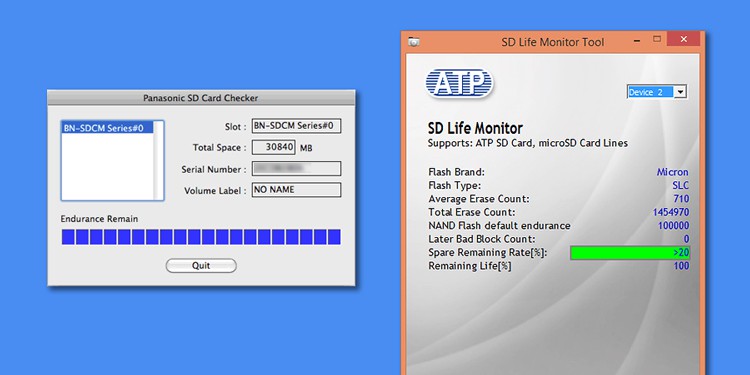Screen dimensions: 750x375
Task: Click the Total Space label
Action: (x=220, y=148)
